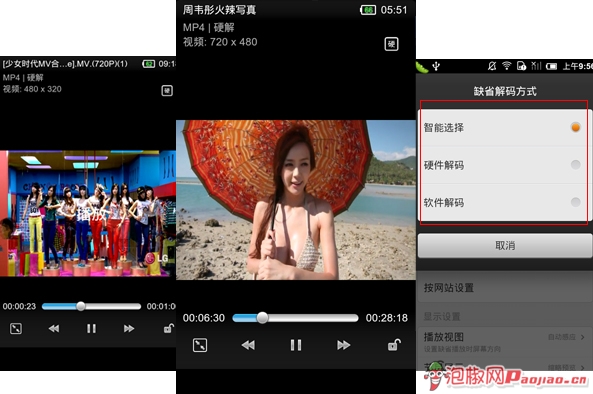
Task: Tap battery indicator in left player header
Action: pos(149,64)
